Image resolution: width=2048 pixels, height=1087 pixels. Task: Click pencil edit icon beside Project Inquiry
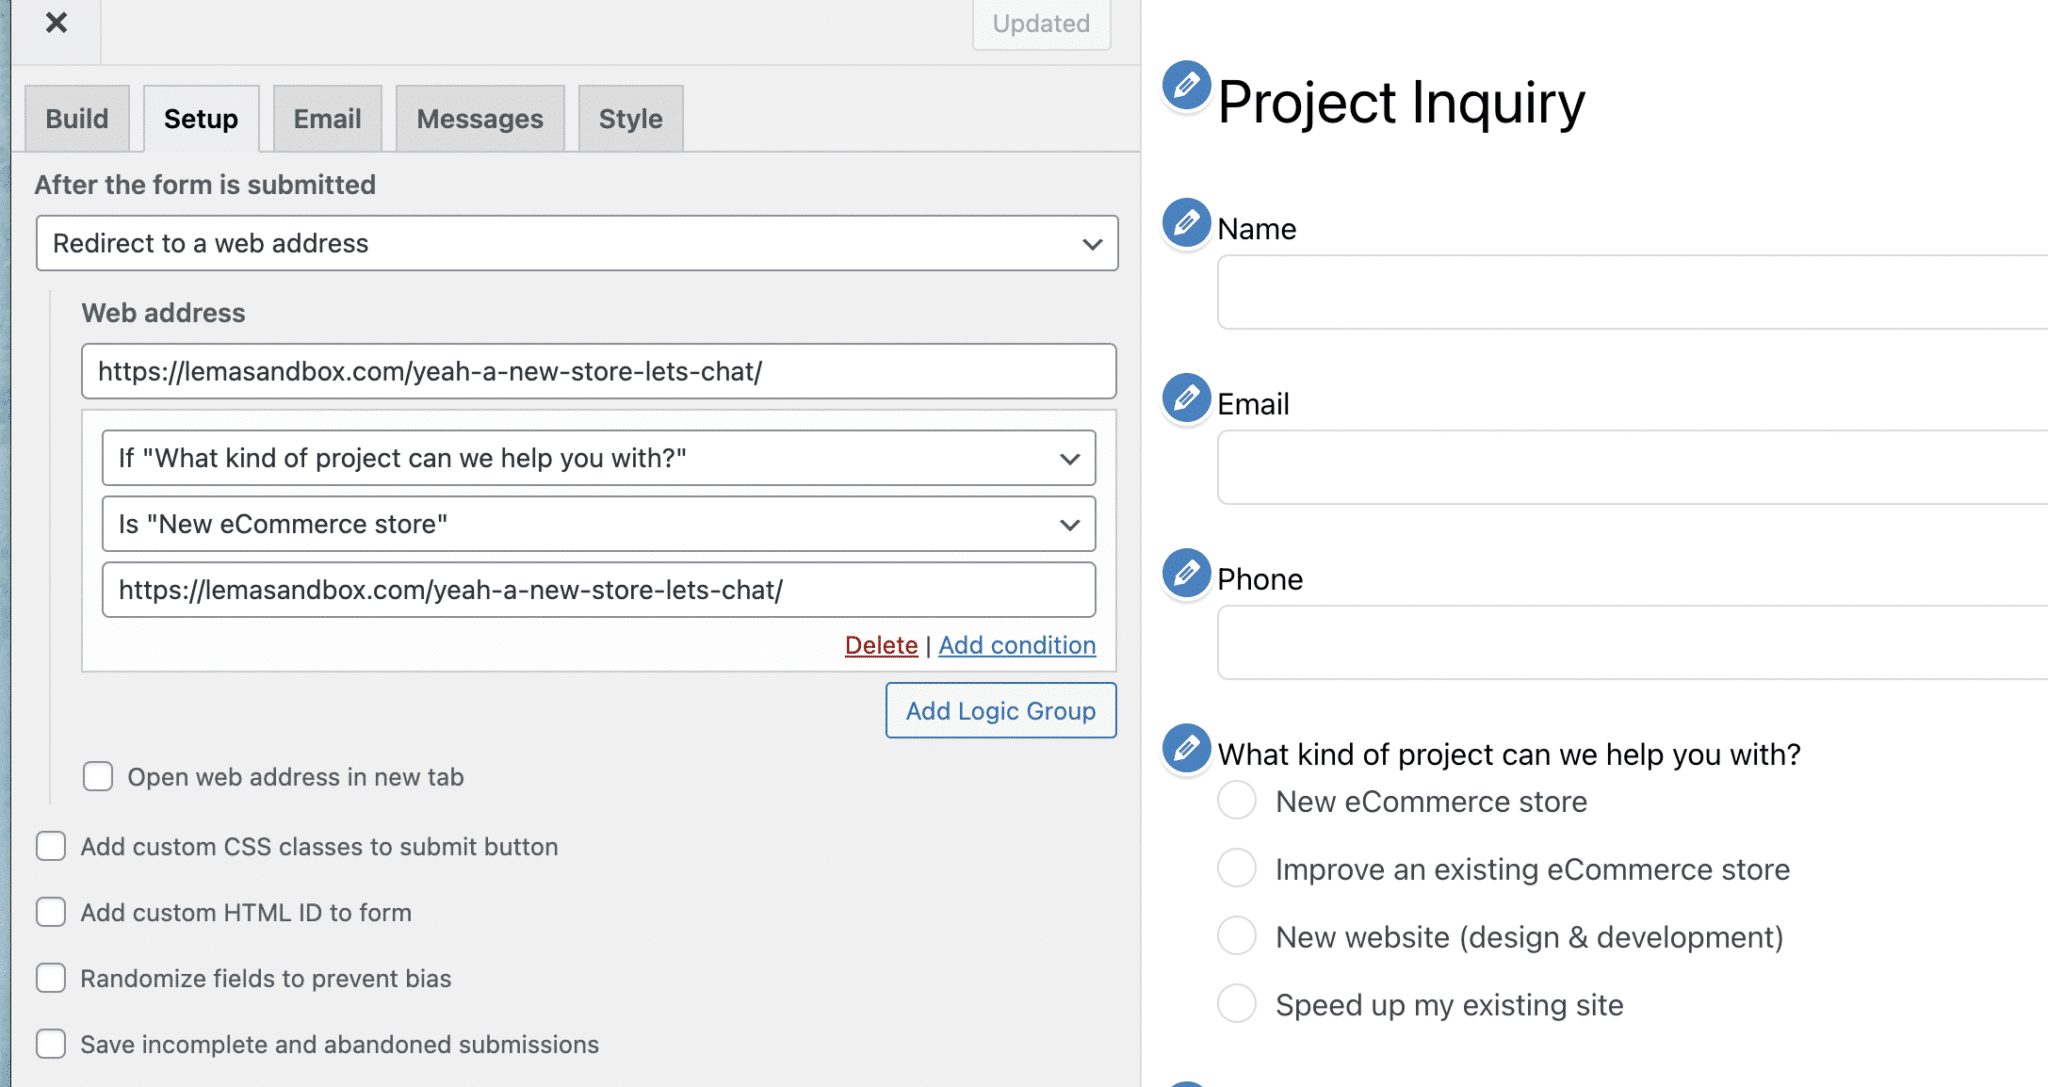1186,86
